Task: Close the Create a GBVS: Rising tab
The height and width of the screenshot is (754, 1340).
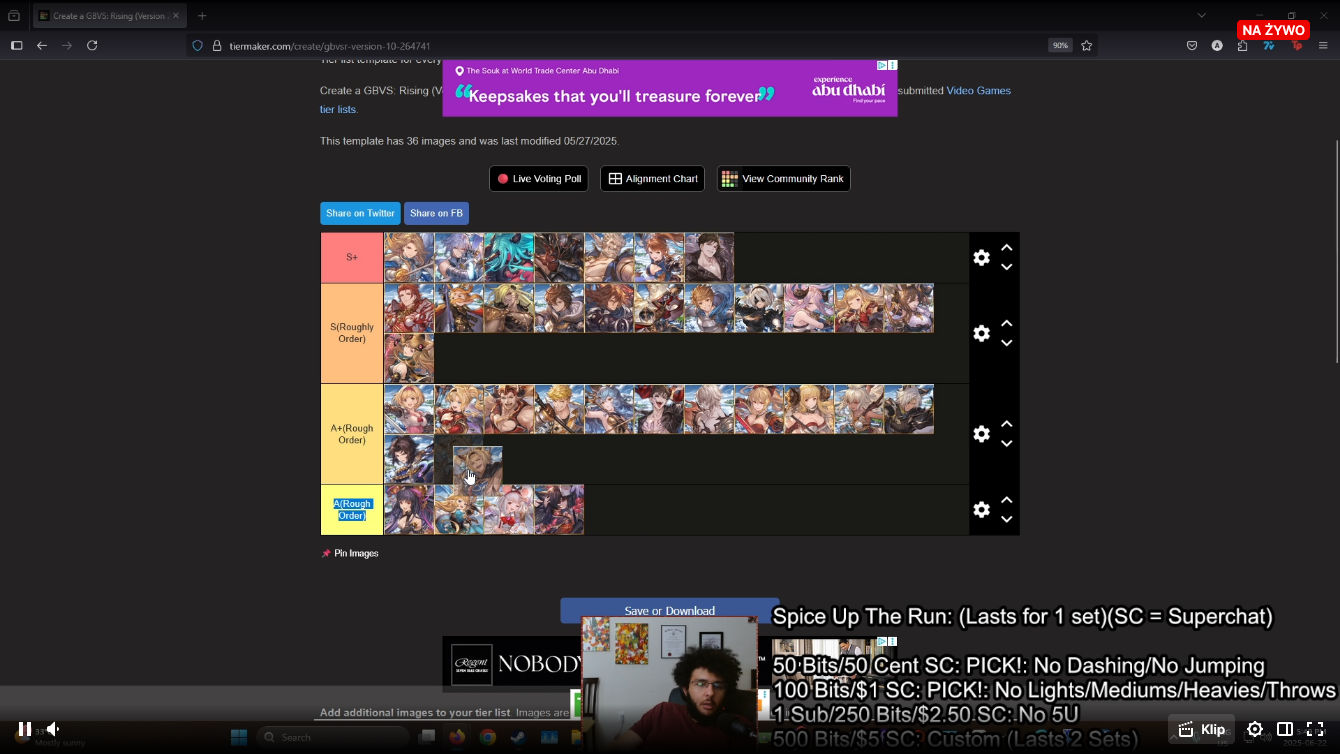Action: point(175,16)
